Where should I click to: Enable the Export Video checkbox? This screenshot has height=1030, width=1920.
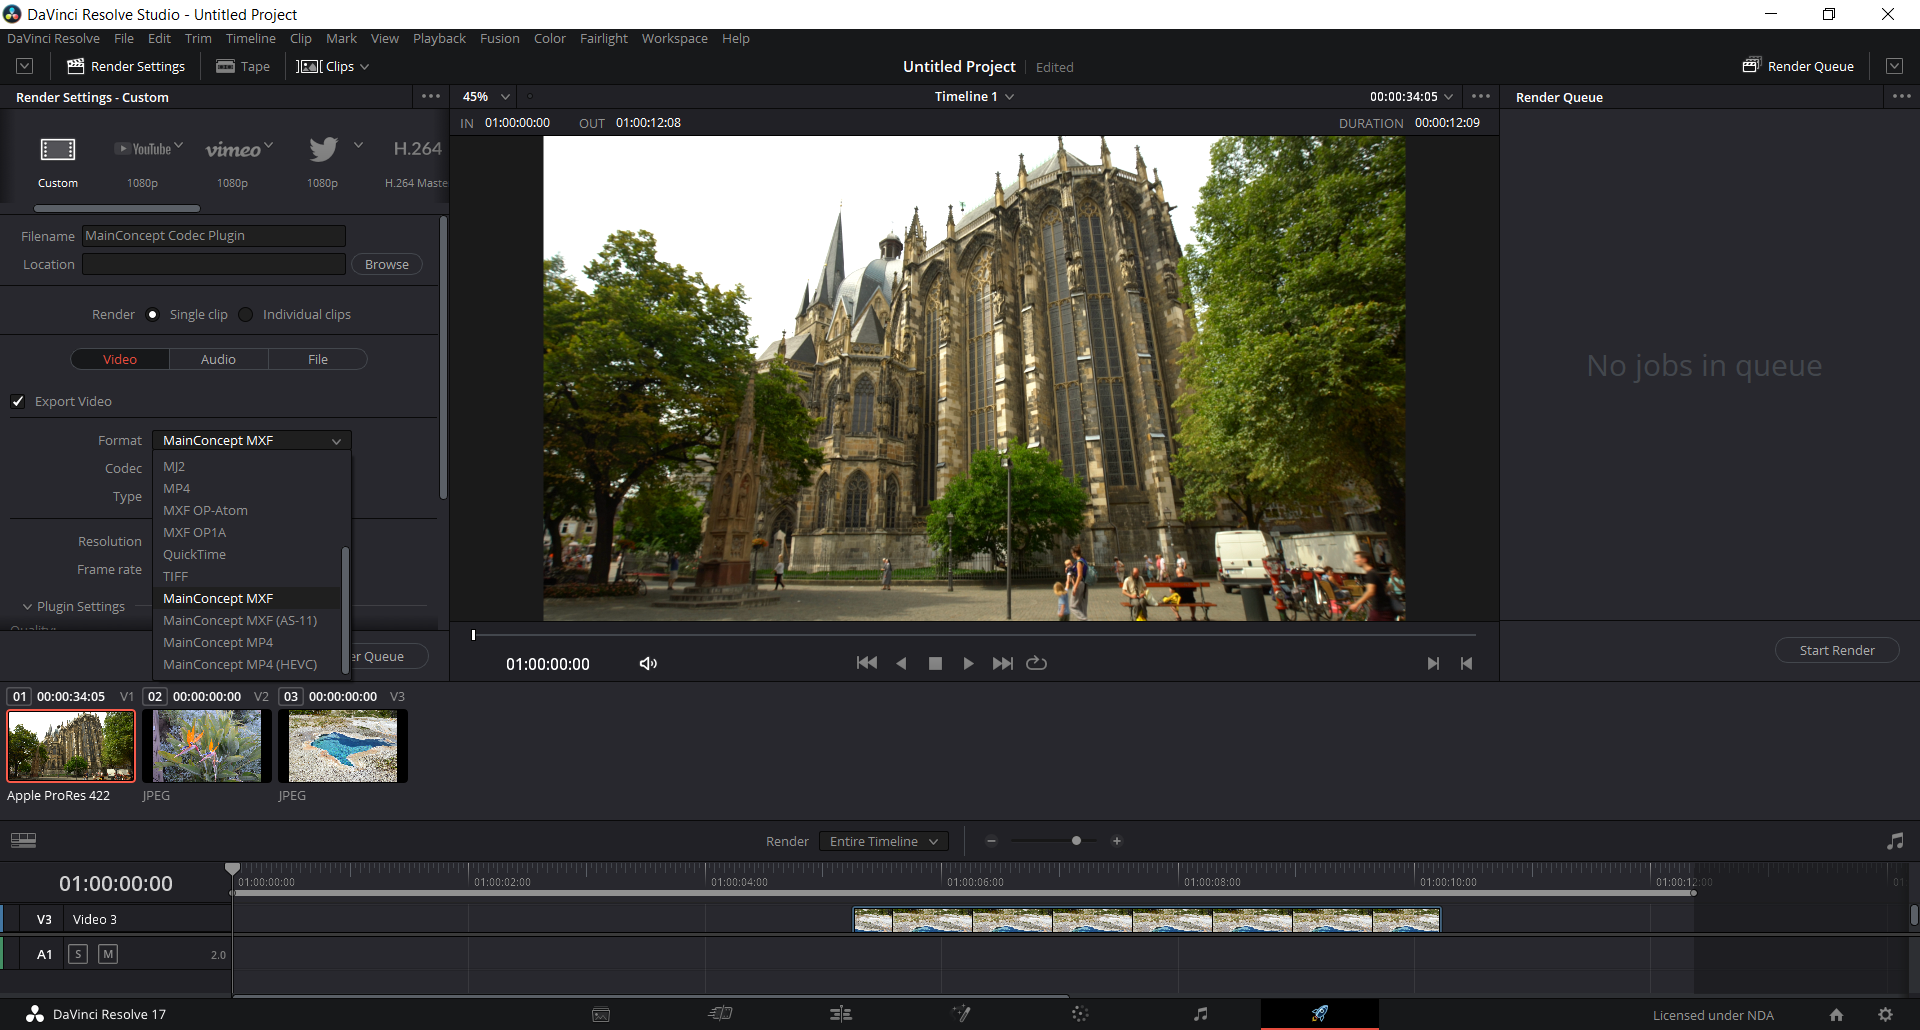point(18,401)
